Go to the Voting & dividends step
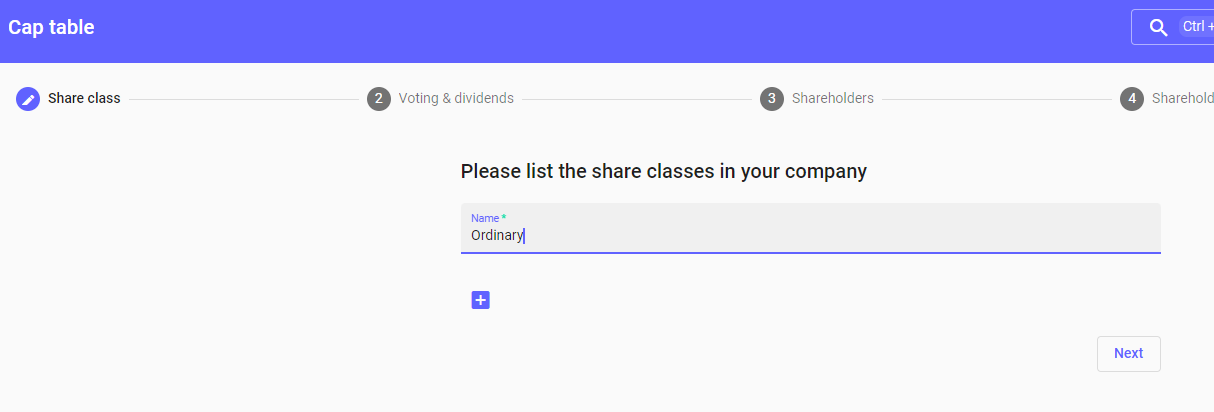Screen dimensions: 1214x412 pos(456,99)
